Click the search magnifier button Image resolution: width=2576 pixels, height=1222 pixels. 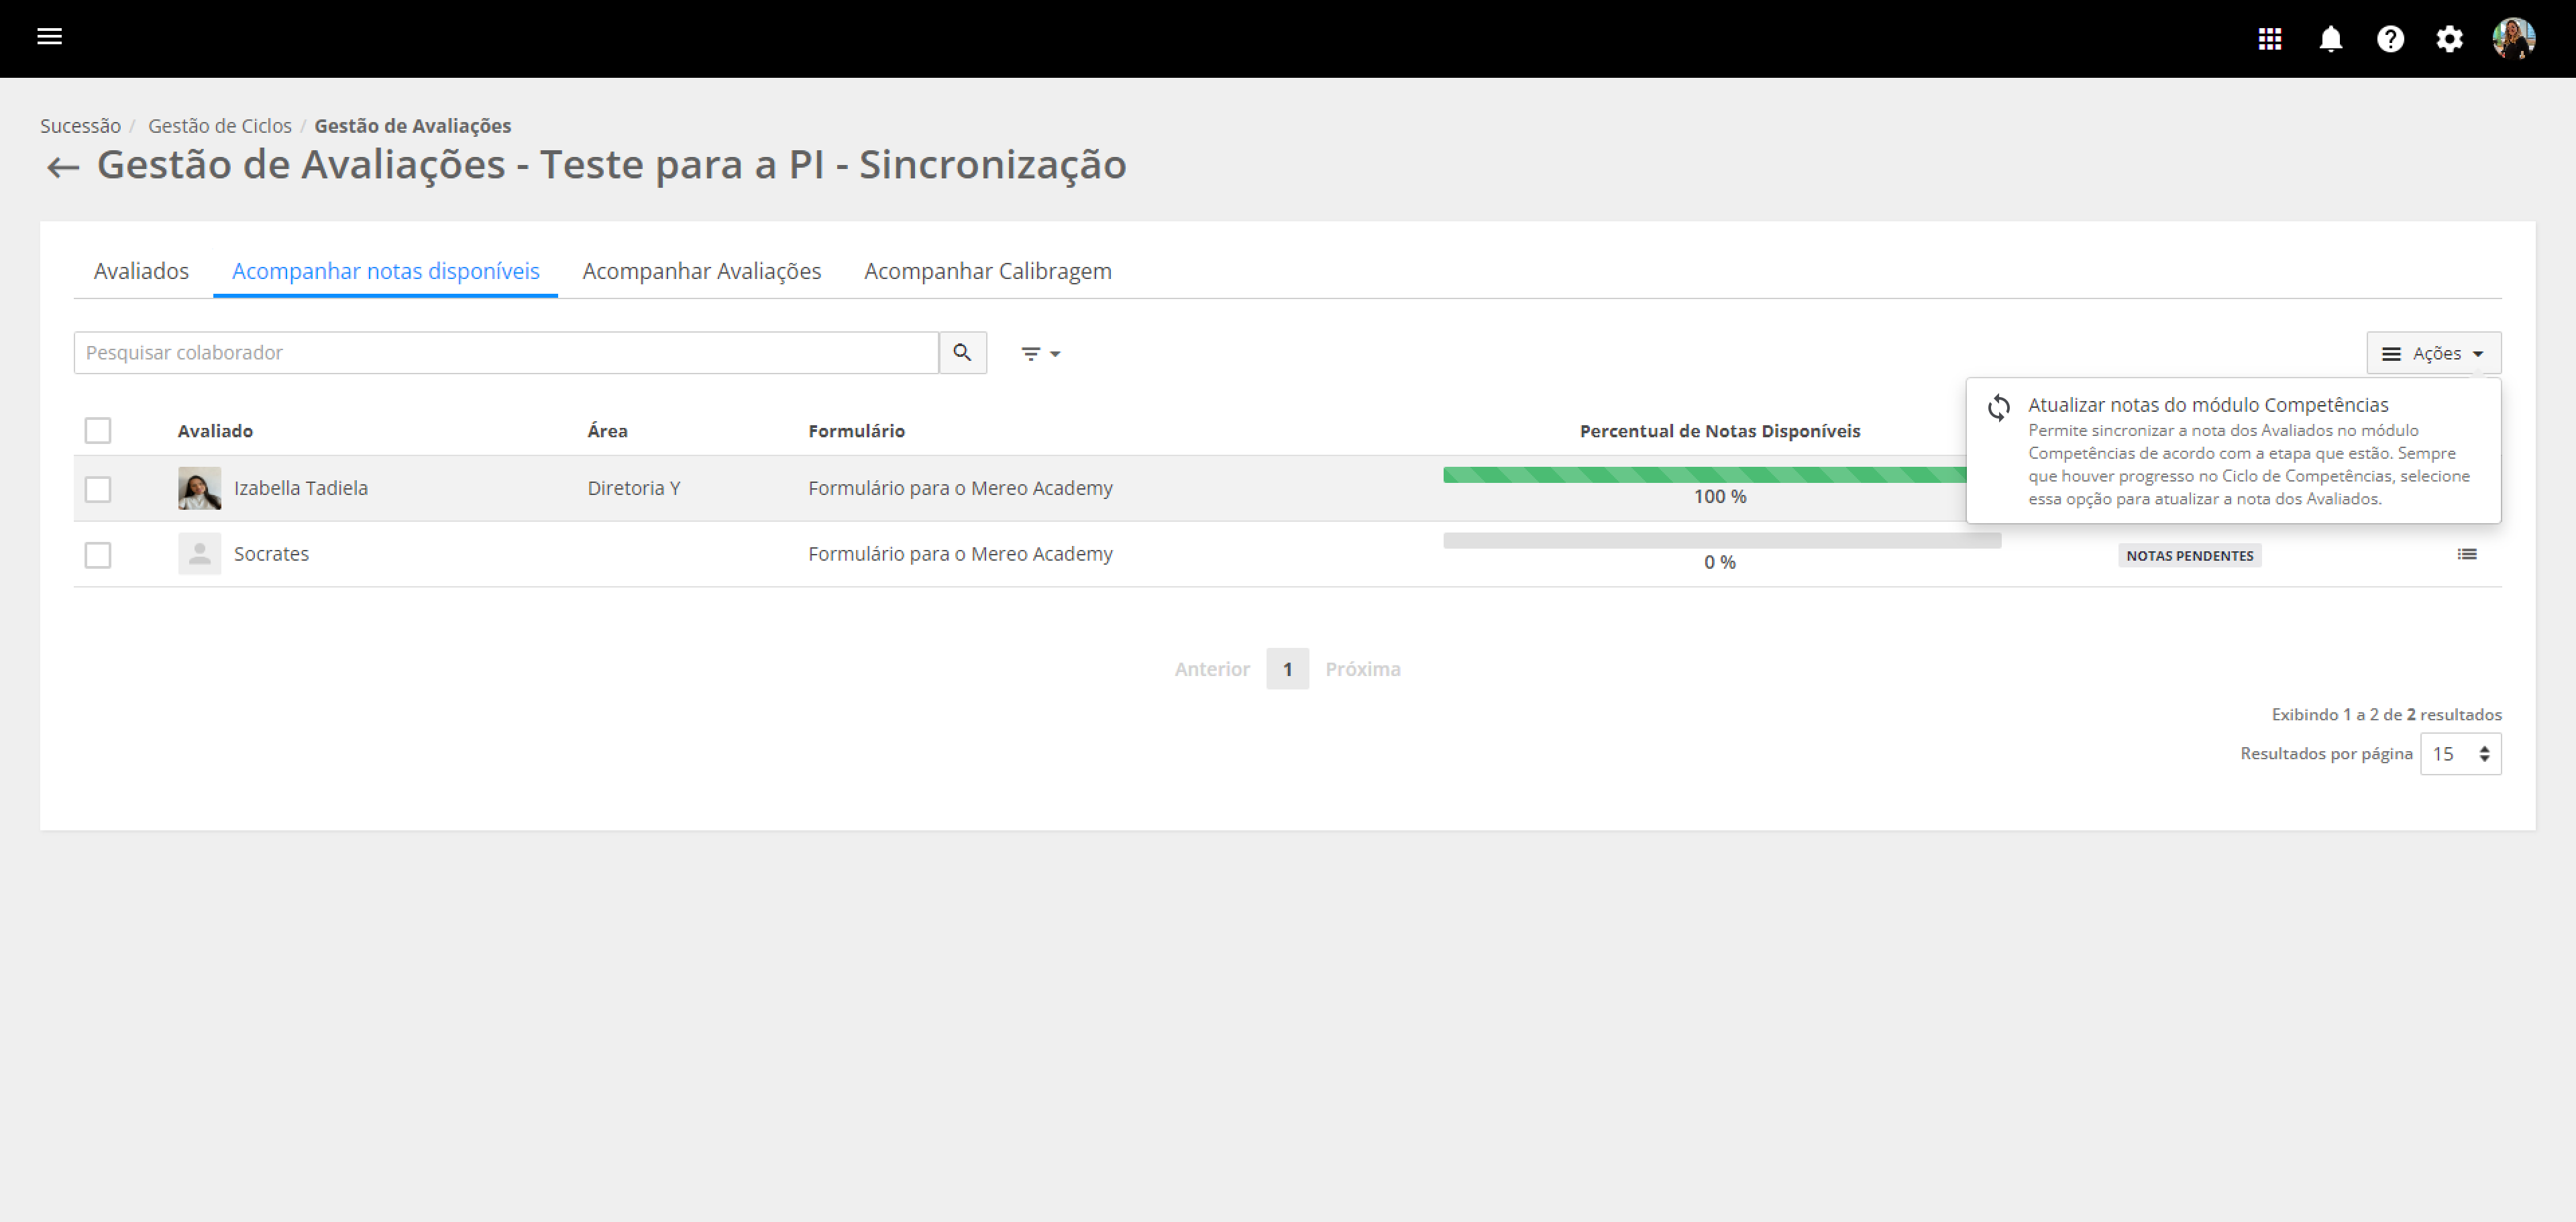pyautogui.click(x=962, y=353)
